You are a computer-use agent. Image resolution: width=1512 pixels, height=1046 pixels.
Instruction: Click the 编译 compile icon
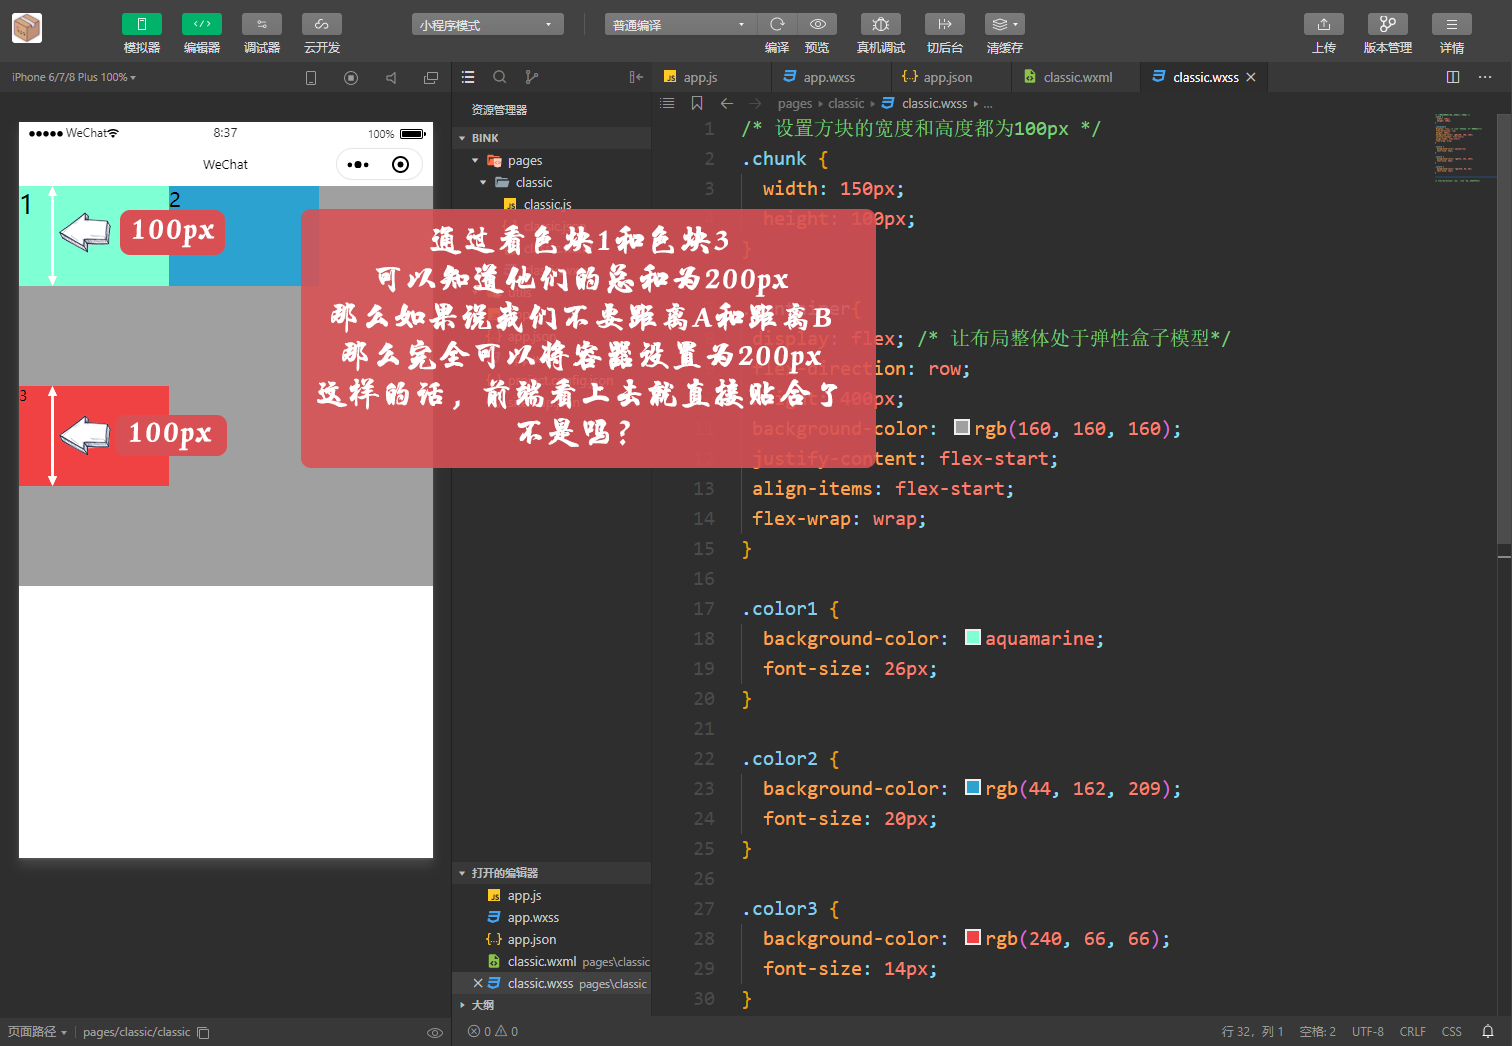(x=777, y=24)
